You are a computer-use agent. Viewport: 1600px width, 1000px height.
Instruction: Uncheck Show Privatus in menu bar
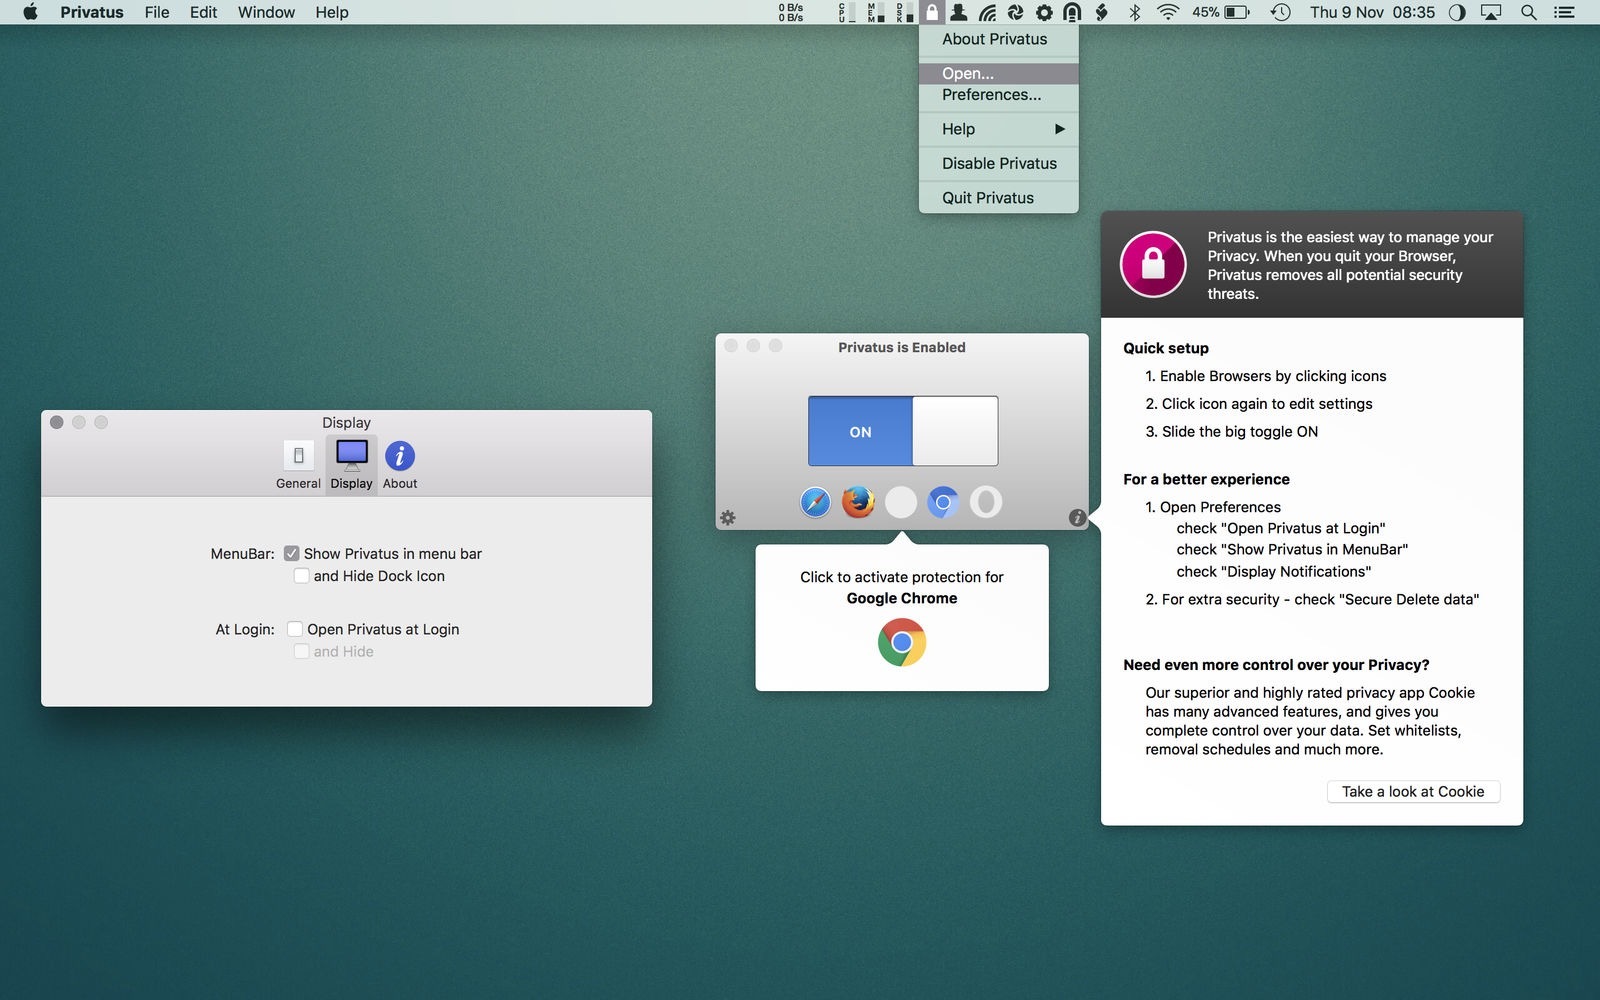coord(292,553)
